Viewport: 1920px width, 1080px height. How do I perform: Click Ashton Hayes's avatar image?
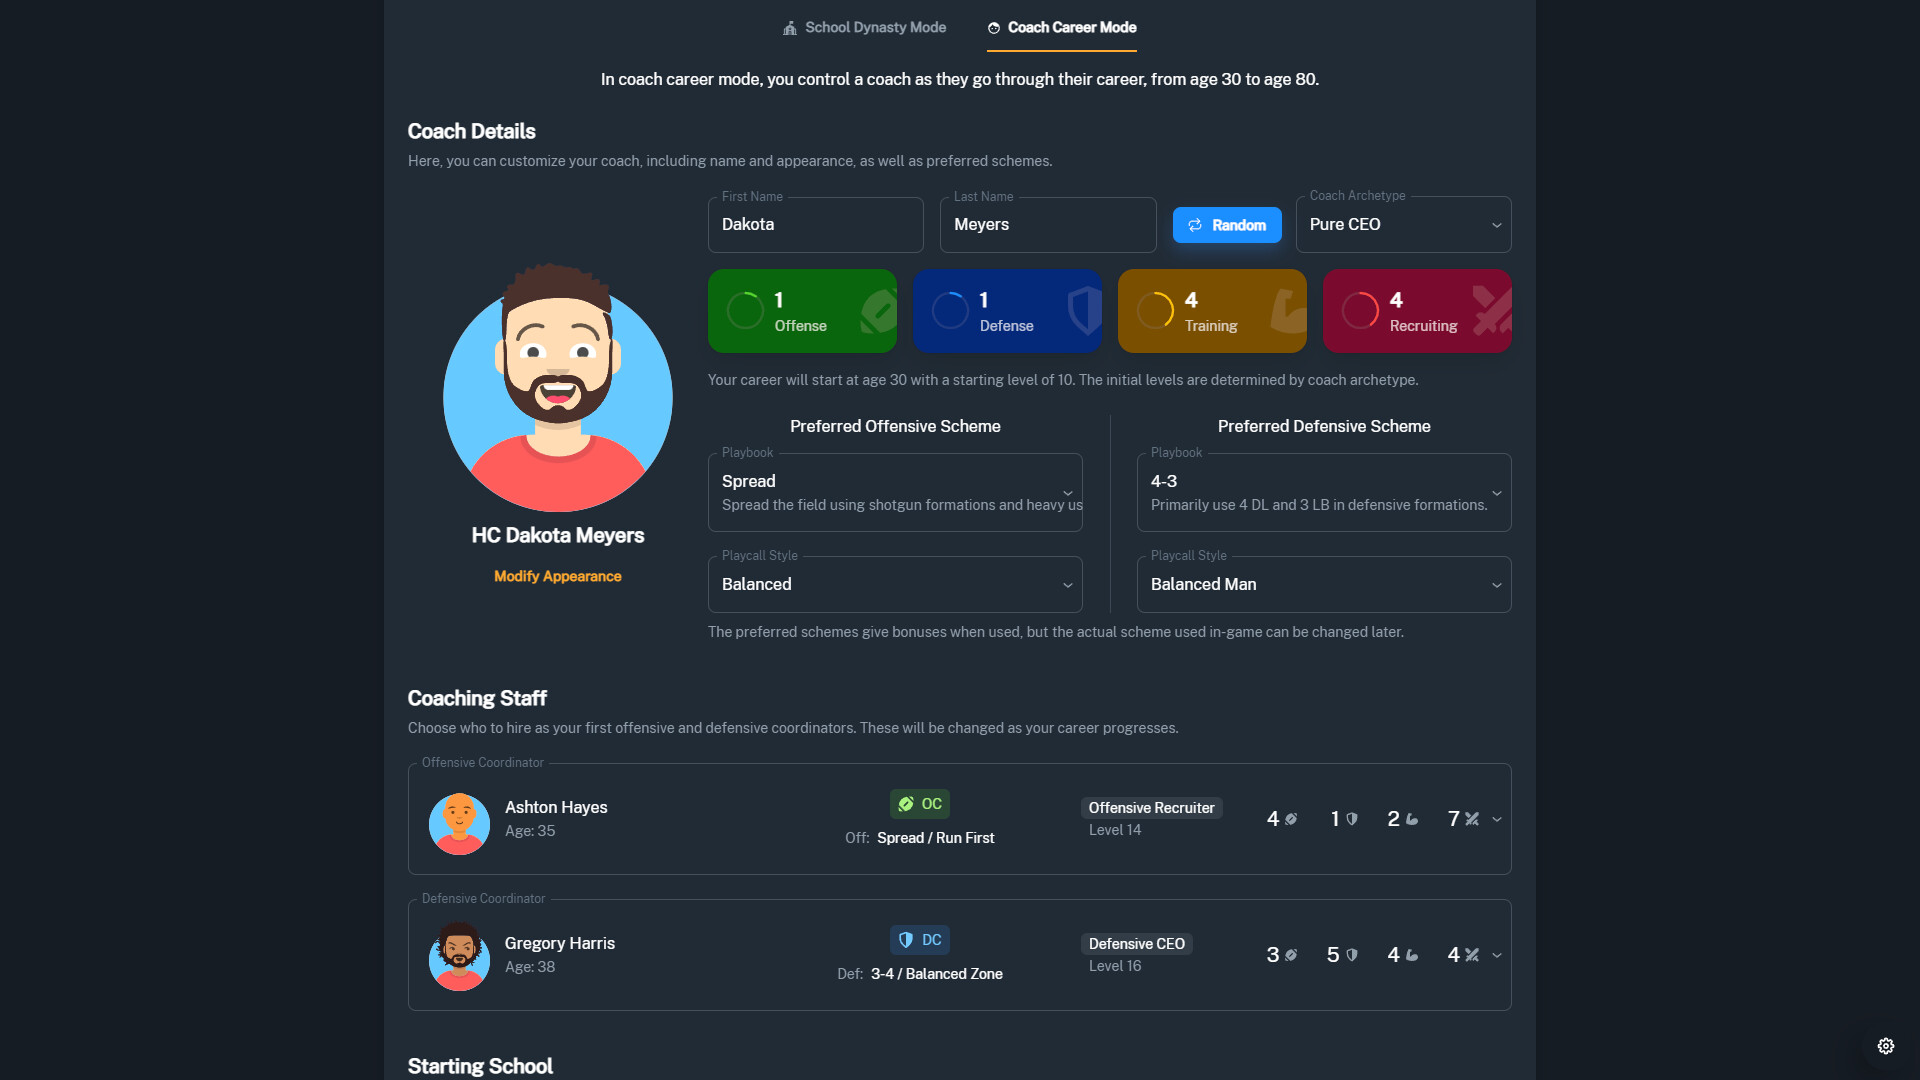click(x=459, y=824)
